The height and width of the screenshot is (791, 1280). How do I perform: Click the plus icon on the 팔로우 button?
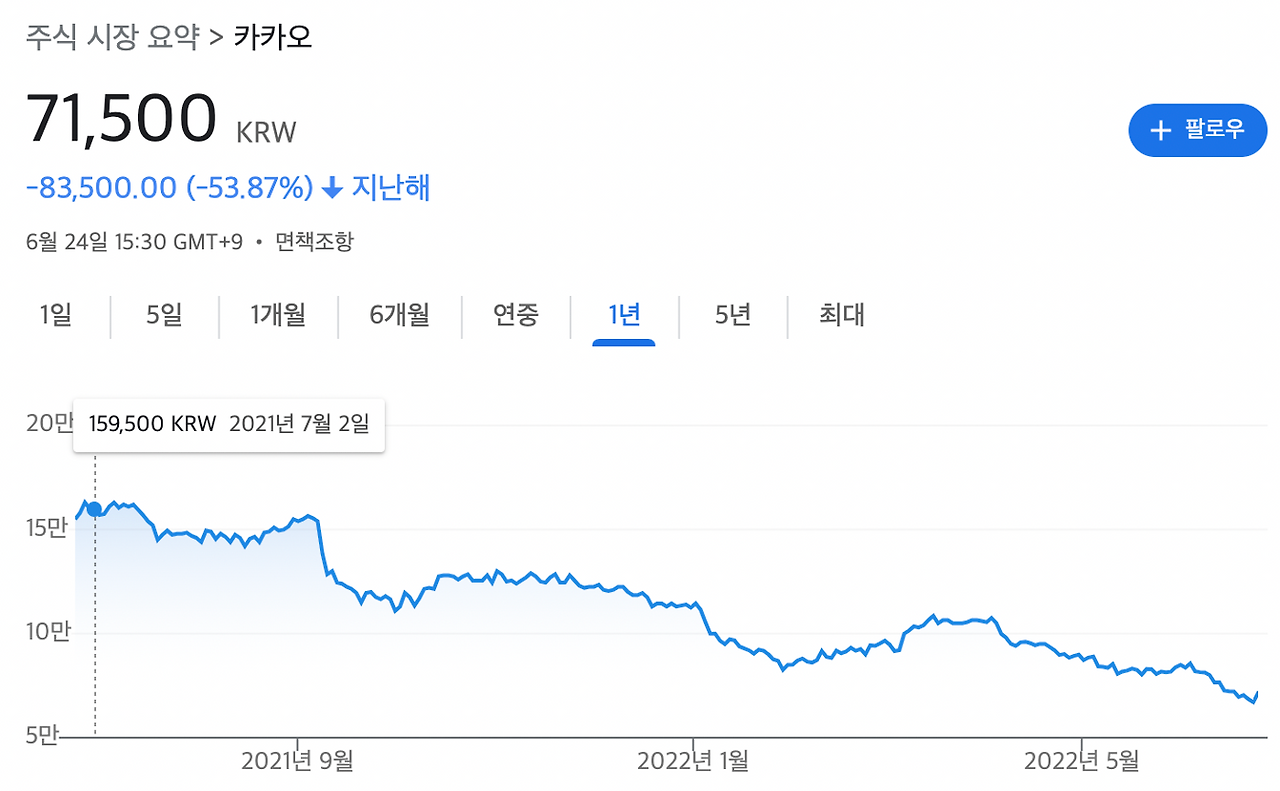coord(1161,130)
